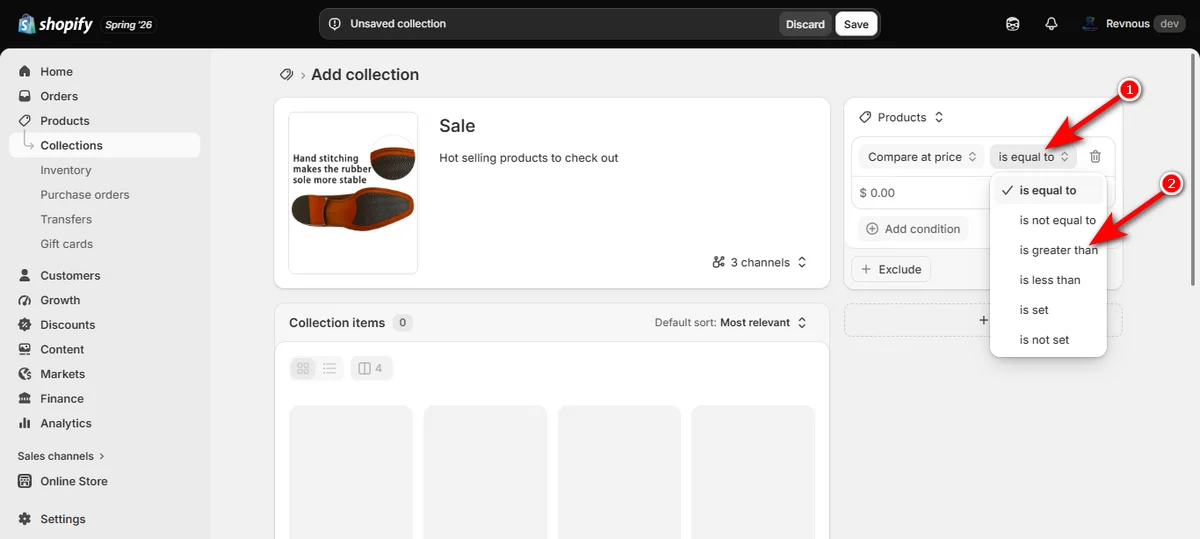1200x539 pixels.
Task: Click the Finance bank icon
Action: (25, 398)
